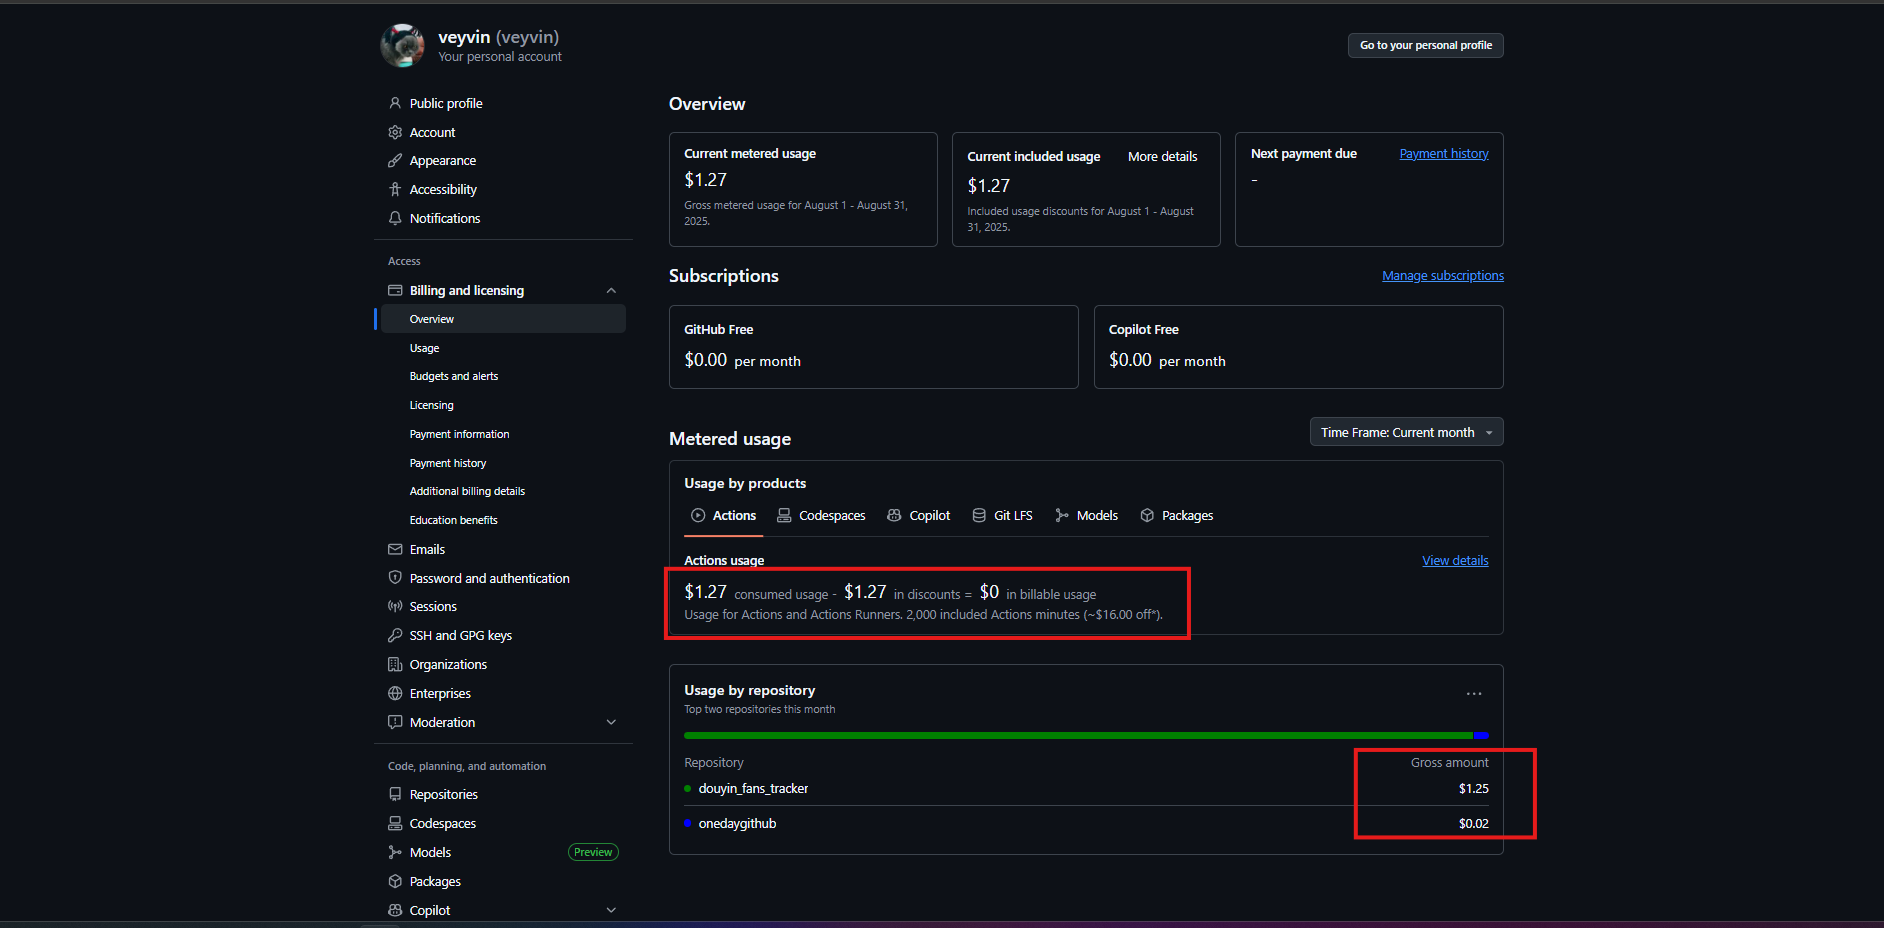Click the green repository usage bar

pos(1076,736)
